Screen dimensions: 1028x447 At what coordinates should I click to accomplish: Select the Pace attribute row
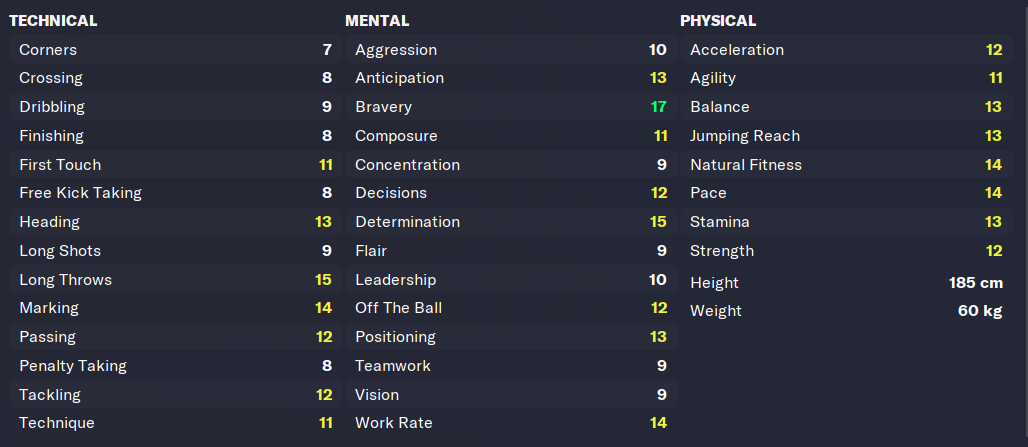(845, 193)
